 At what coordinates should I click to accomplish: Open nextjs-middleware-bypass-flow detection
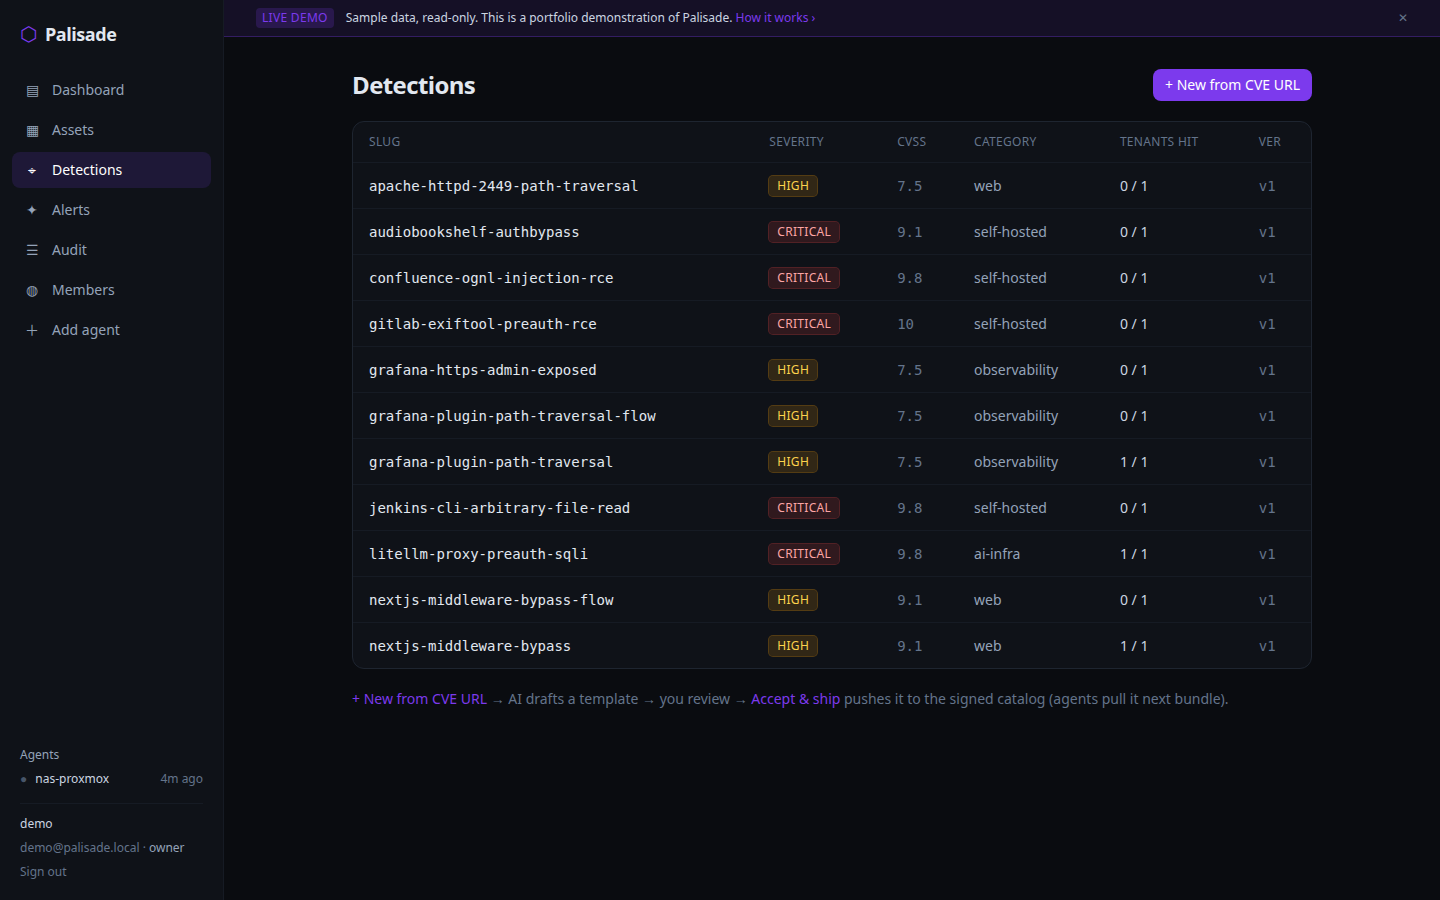click(832, 600)
